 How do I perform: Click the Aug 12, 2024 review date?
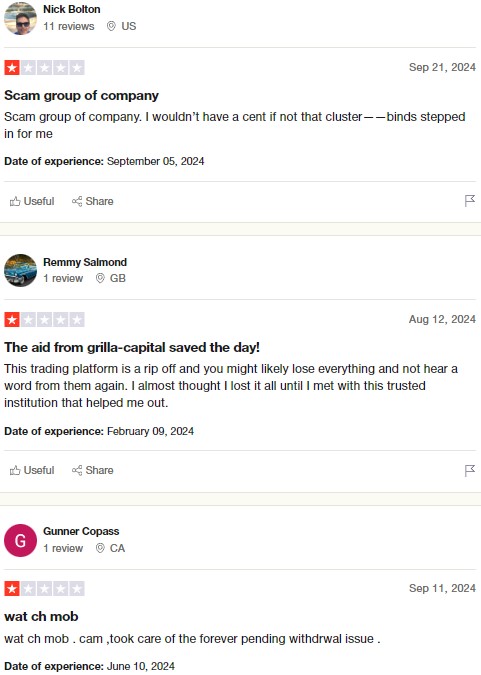[442, 319]
